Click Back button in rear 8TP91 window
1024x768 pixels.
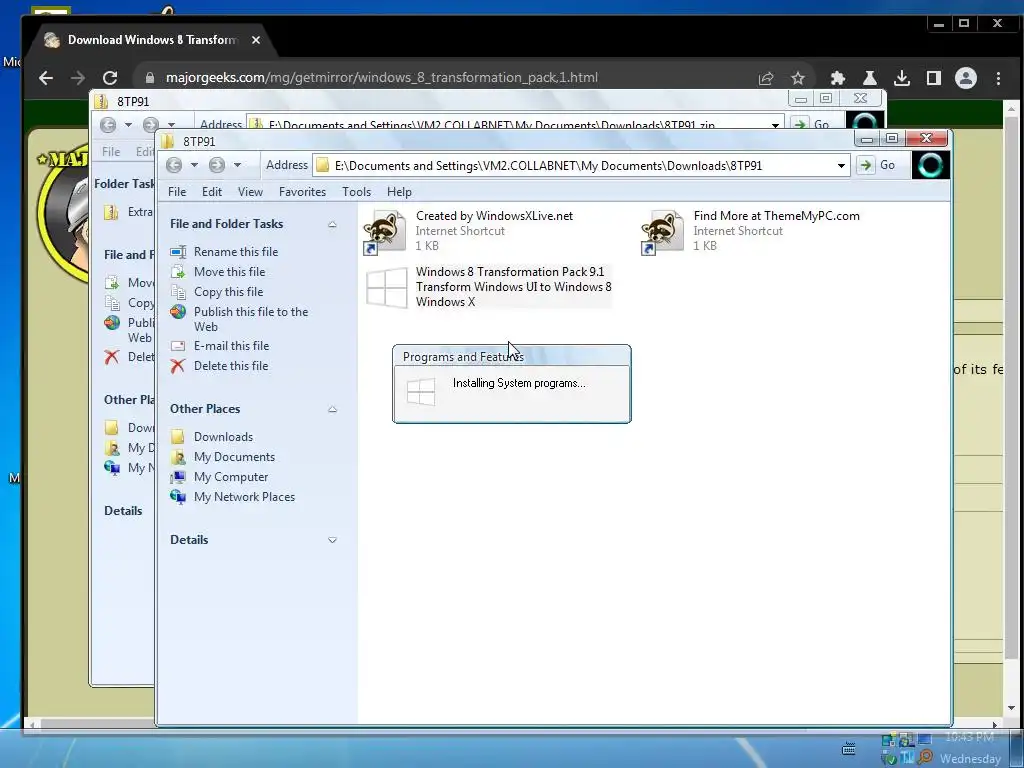[108, 124]
